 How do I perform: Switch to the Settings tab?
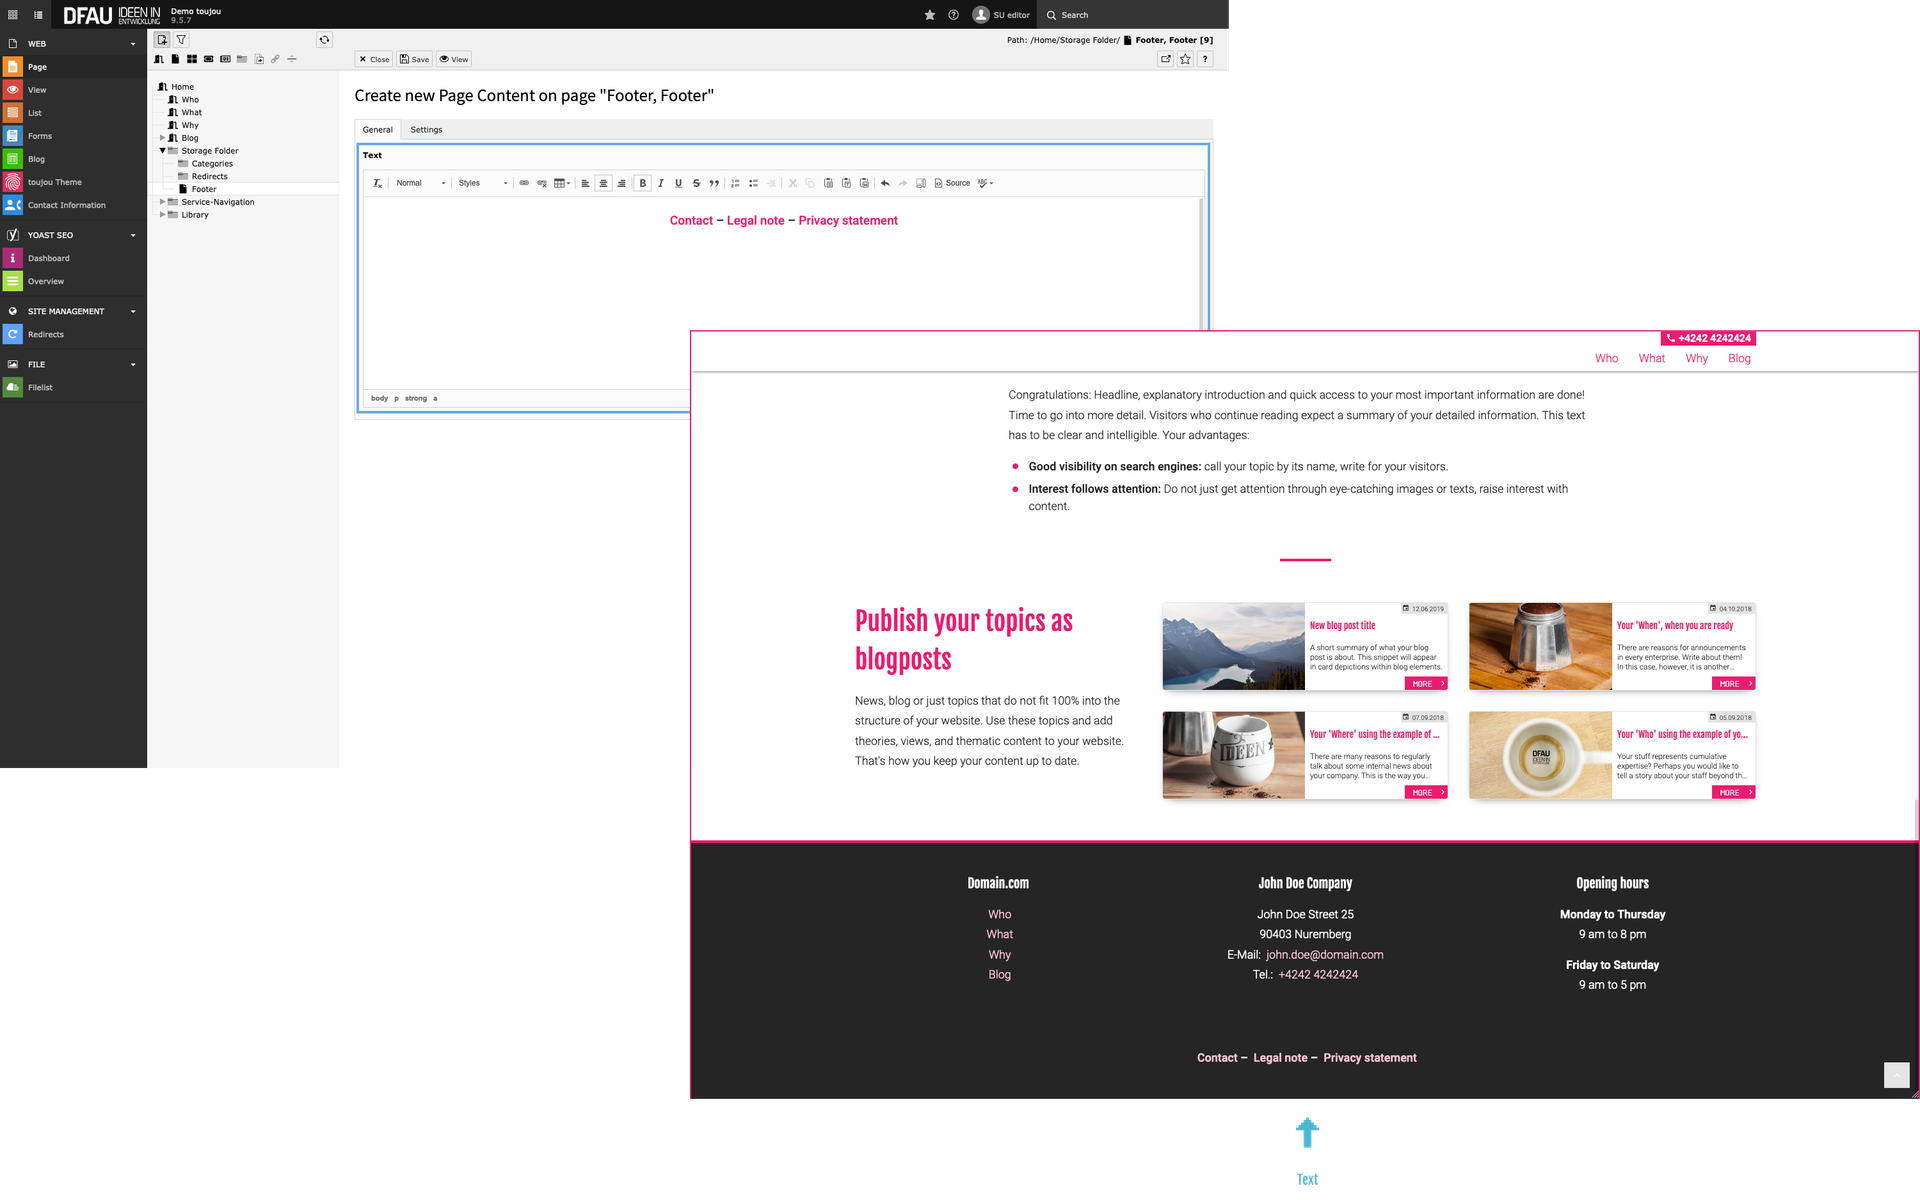coord(426,130)
